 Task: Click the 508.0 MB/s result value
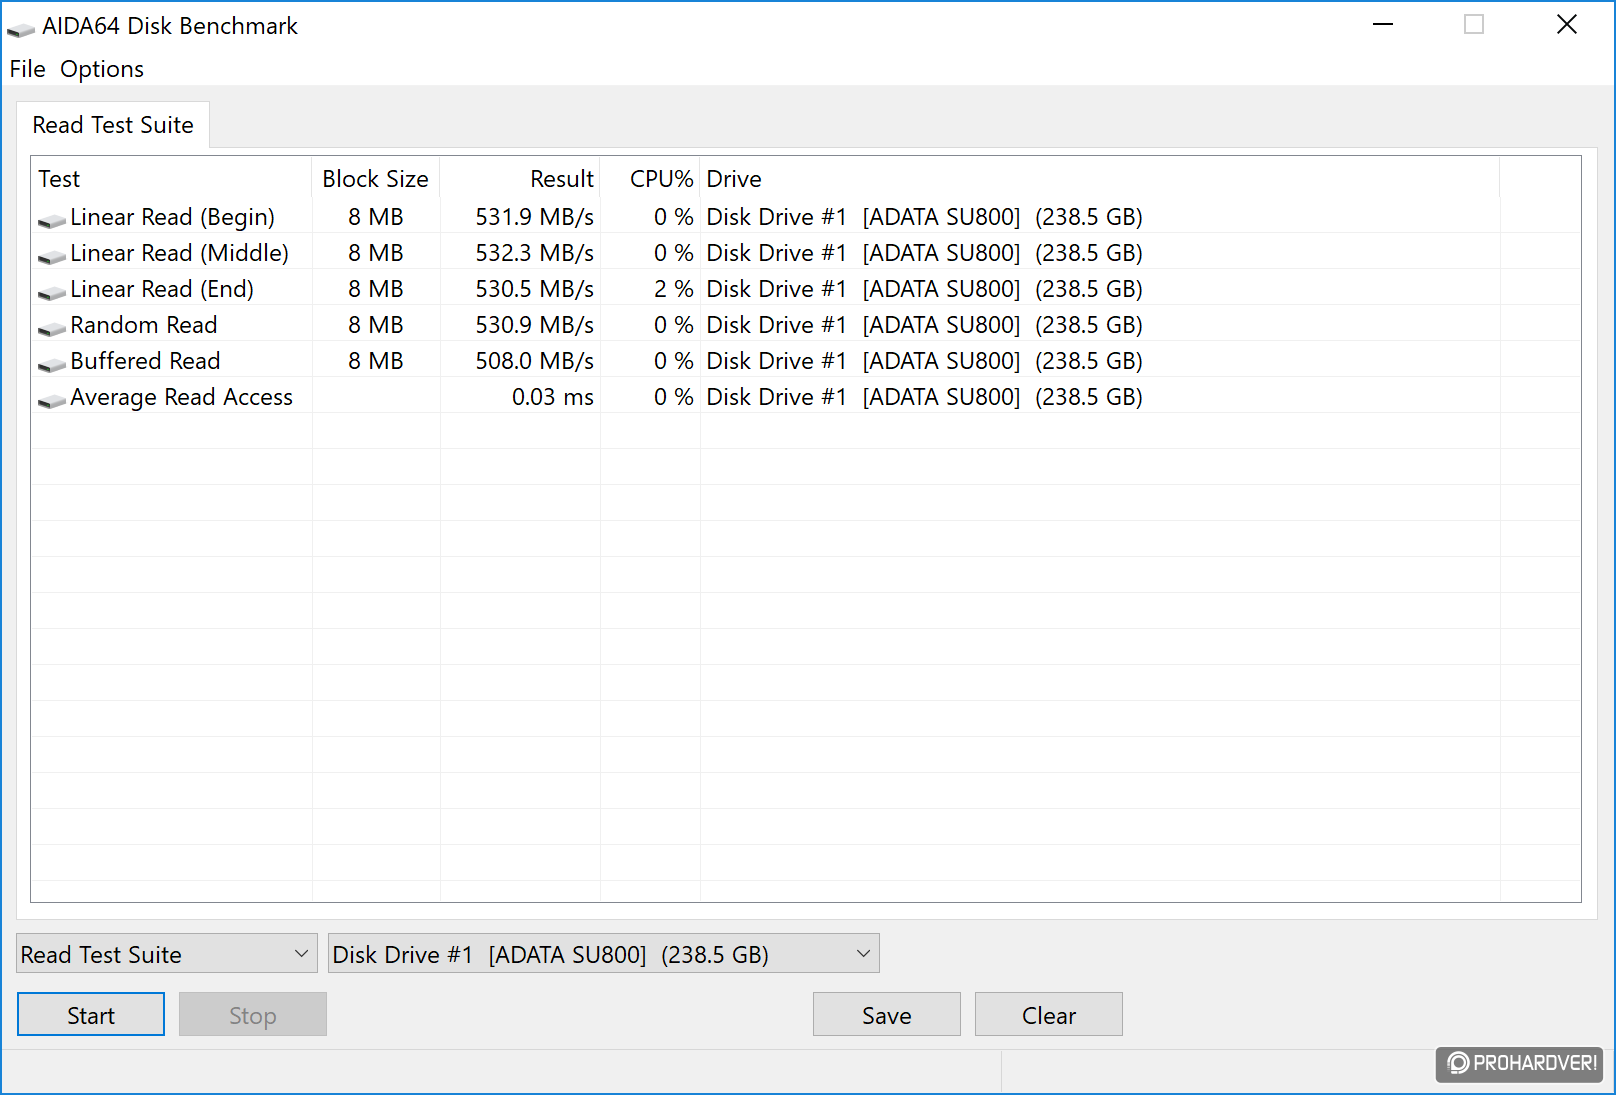534,361
